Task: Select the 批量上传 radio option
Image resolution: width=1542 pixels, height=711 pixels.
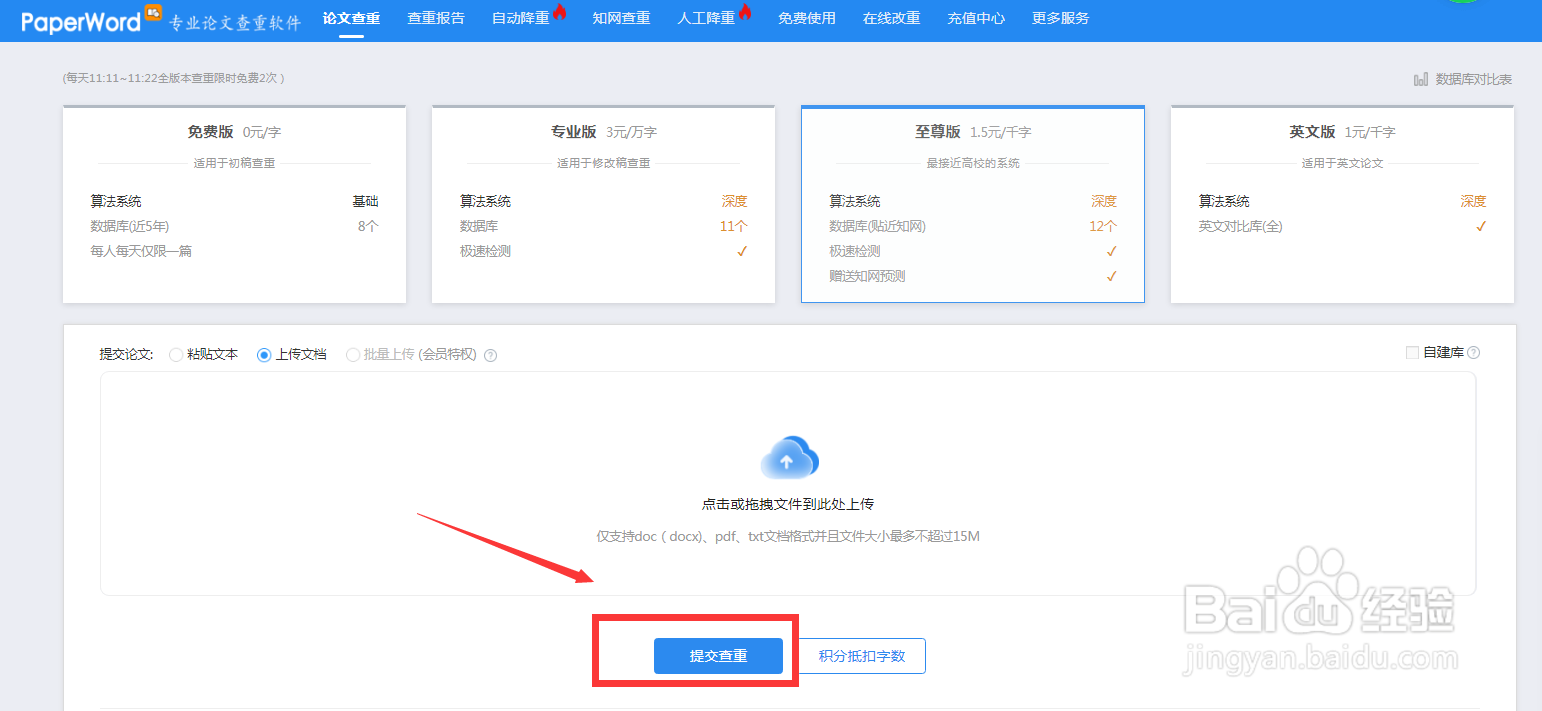Action: [x=353, y=354]
